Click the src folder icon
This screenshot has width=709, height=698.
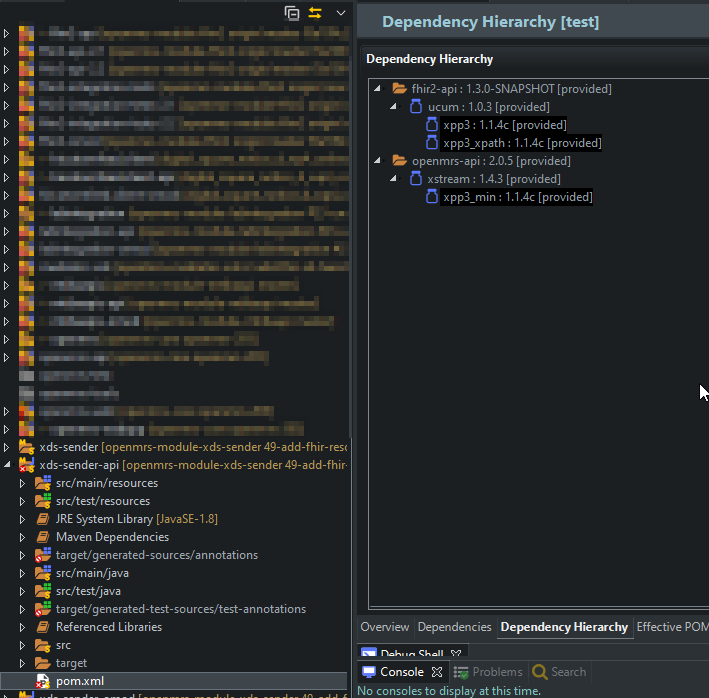pos(43,646)
